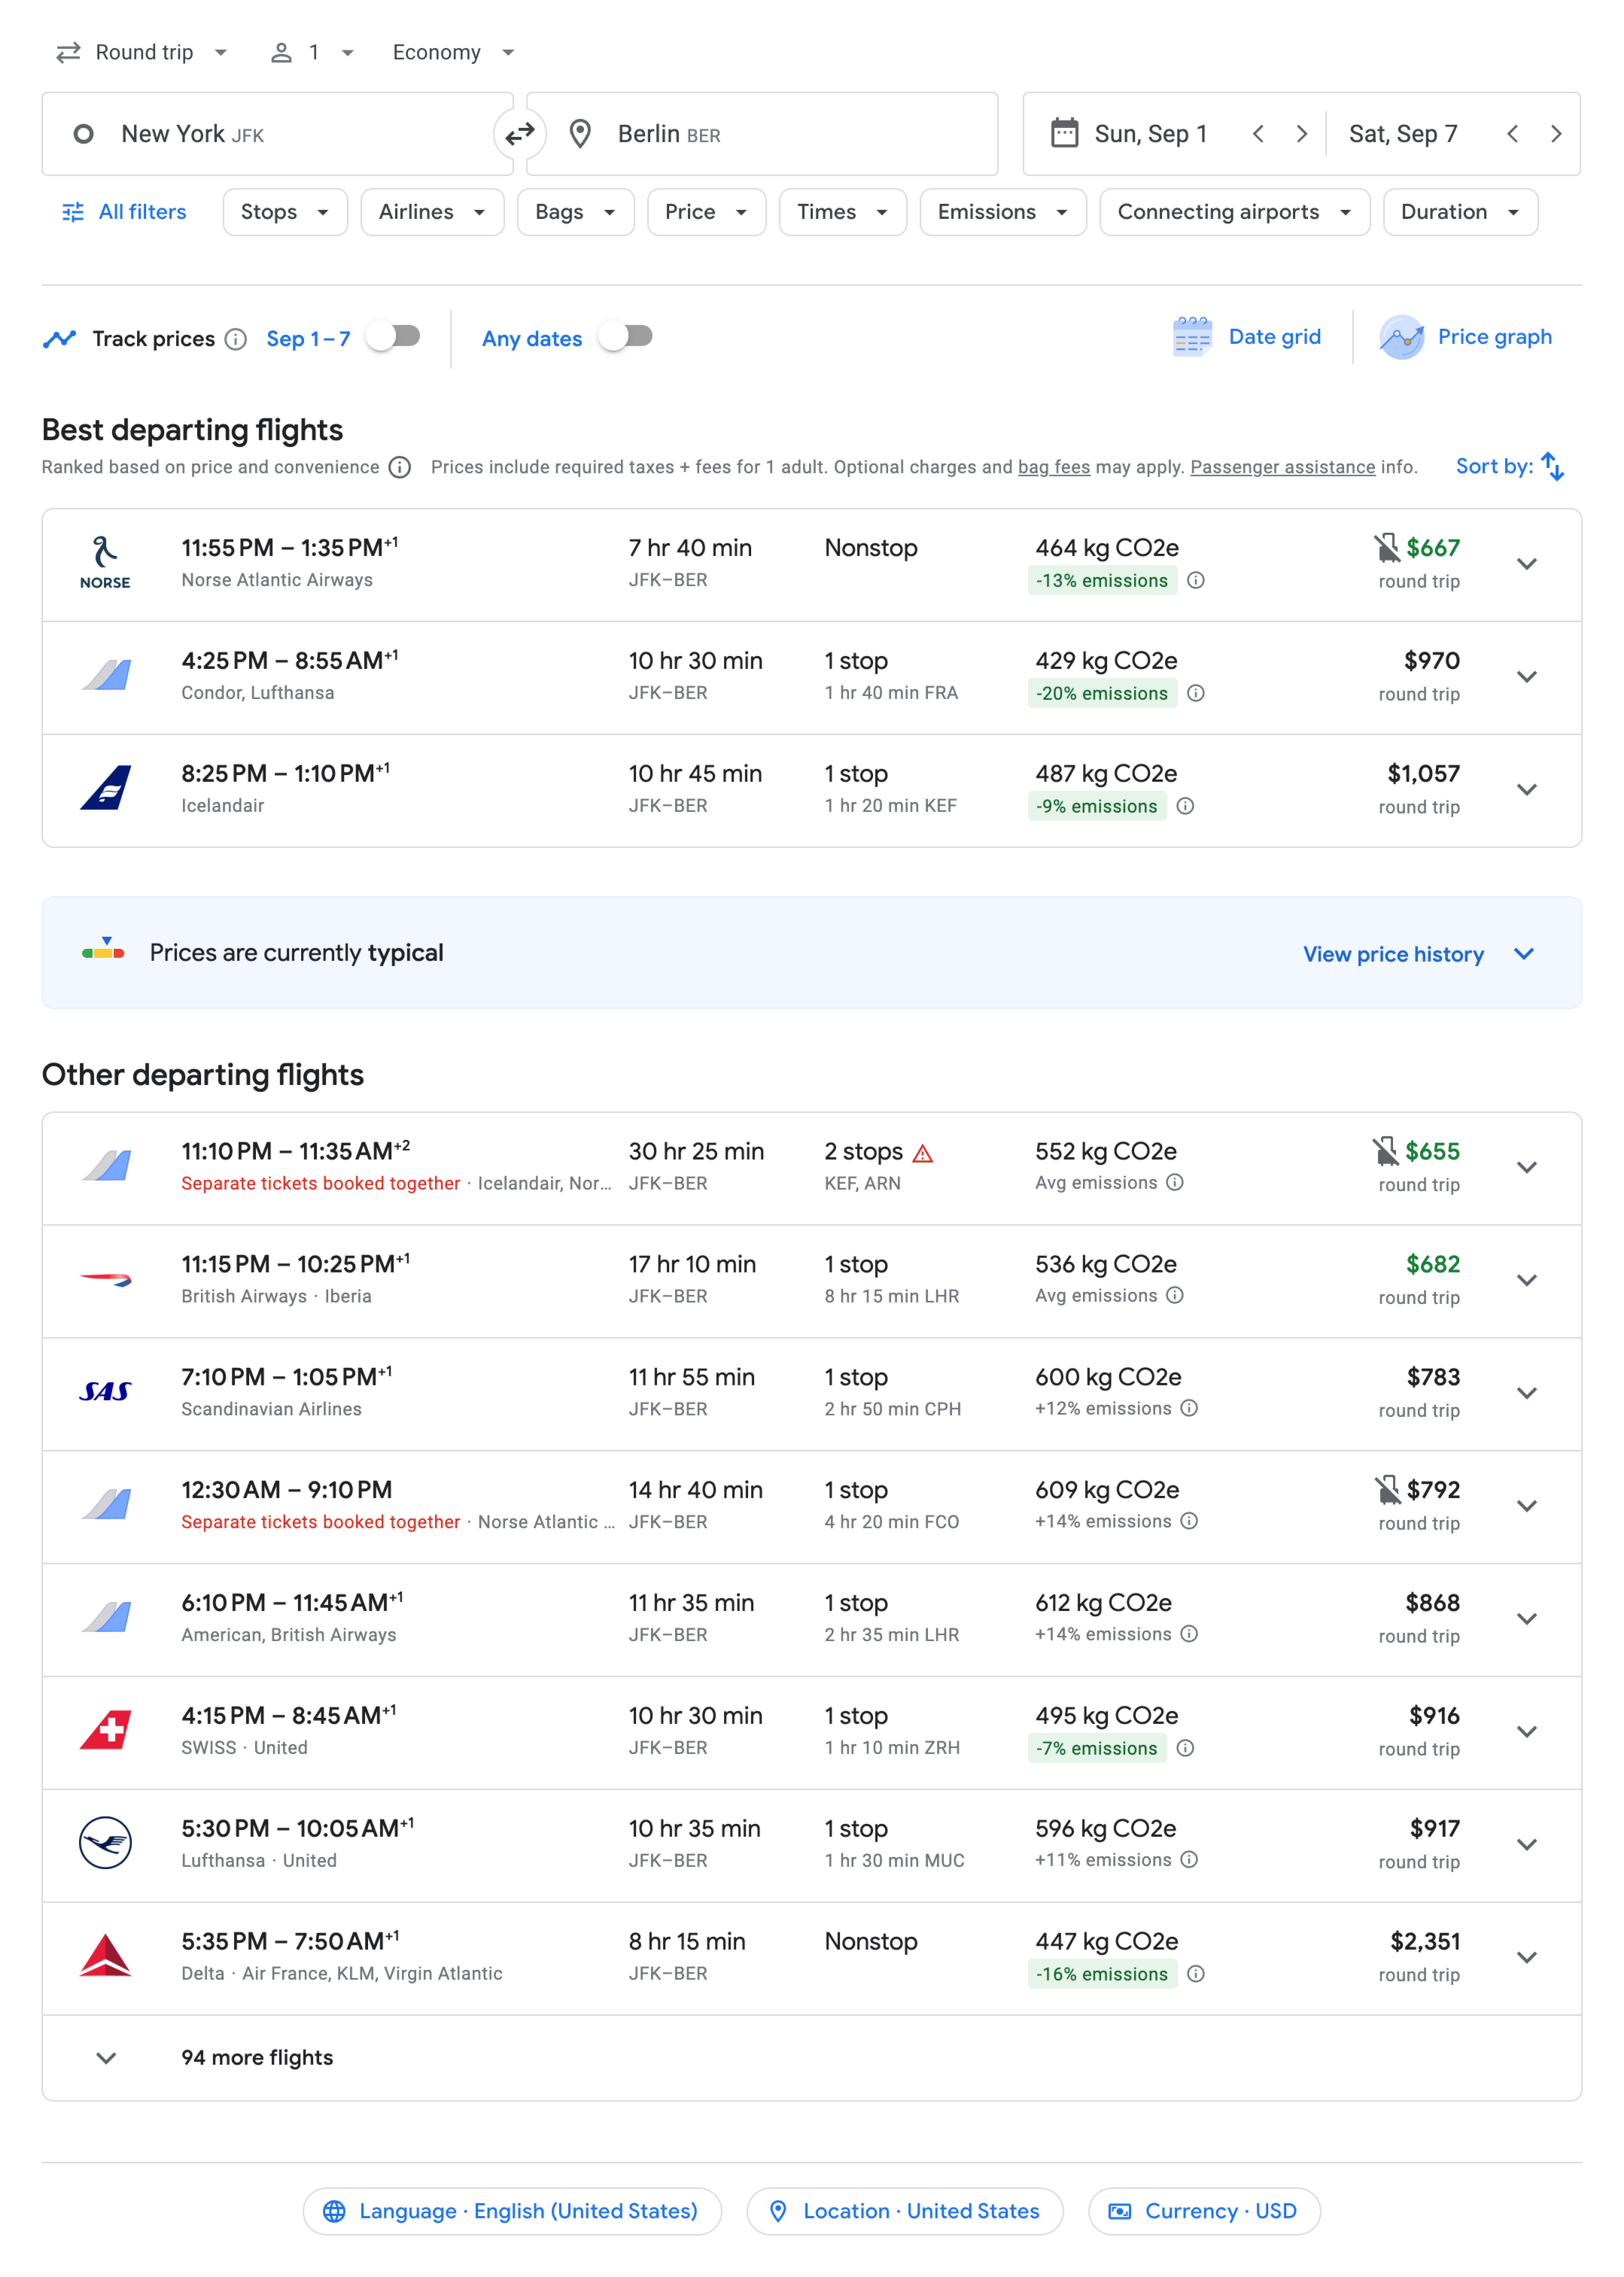Click the Date grid icon

click(x=1191, y=337)
